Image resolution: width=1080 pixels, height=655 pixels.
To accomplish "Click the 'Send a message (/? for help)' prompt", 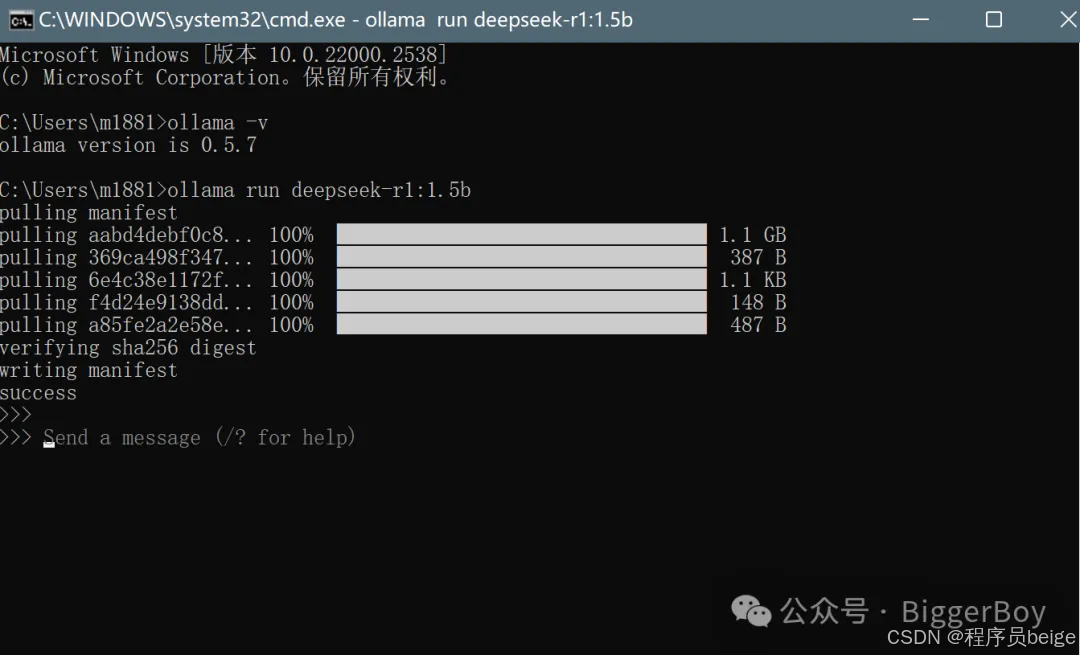I will click(x=200, y=437).
